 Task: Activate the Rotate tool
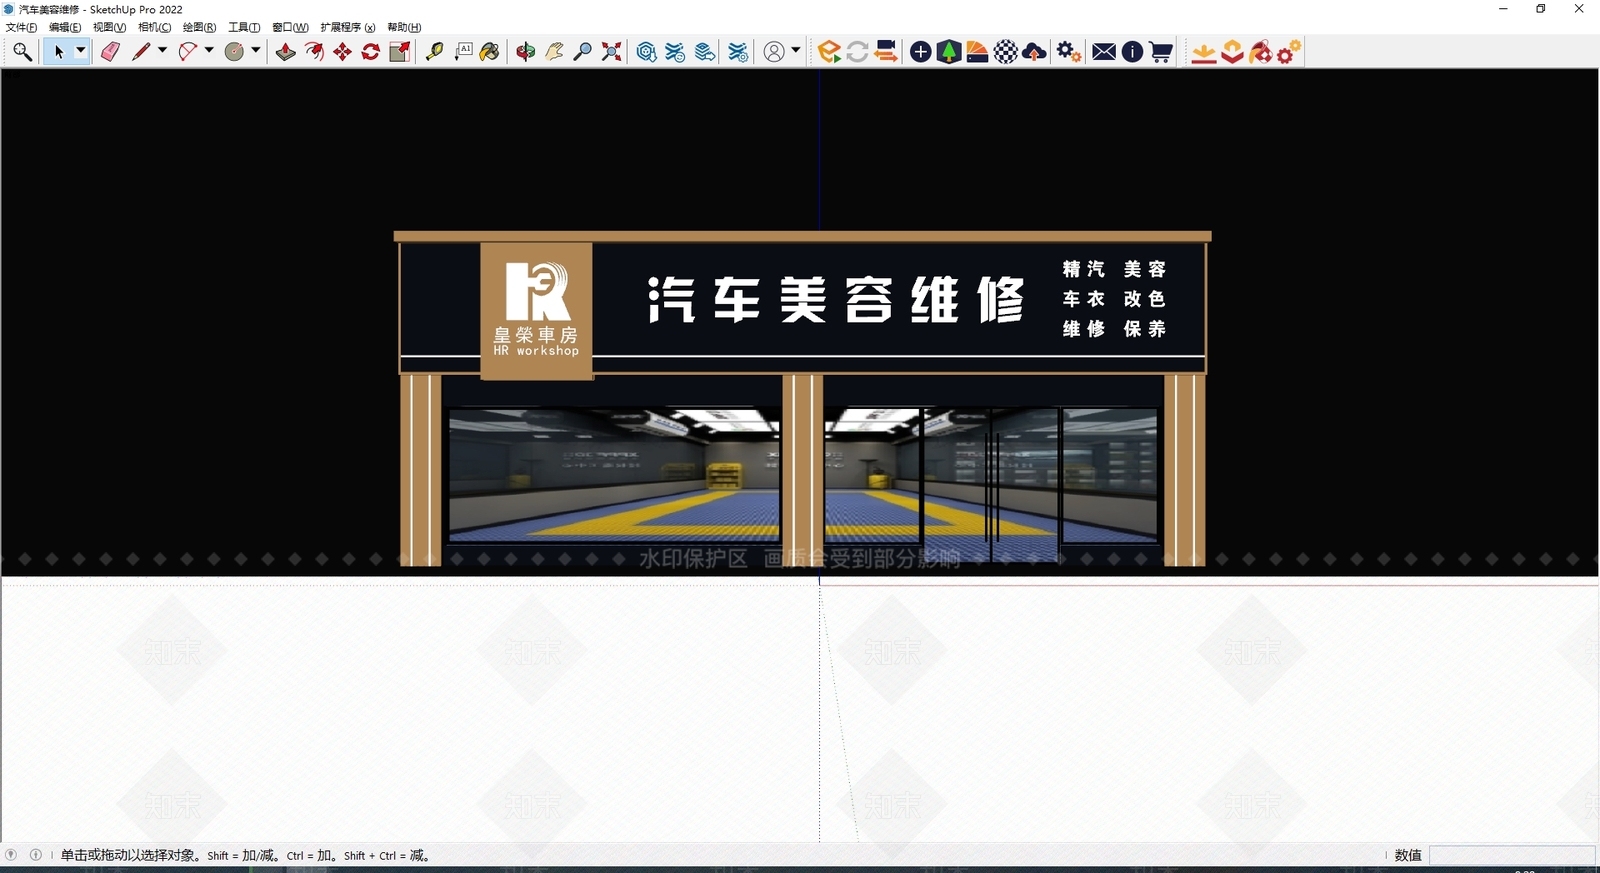coord(370,52)
